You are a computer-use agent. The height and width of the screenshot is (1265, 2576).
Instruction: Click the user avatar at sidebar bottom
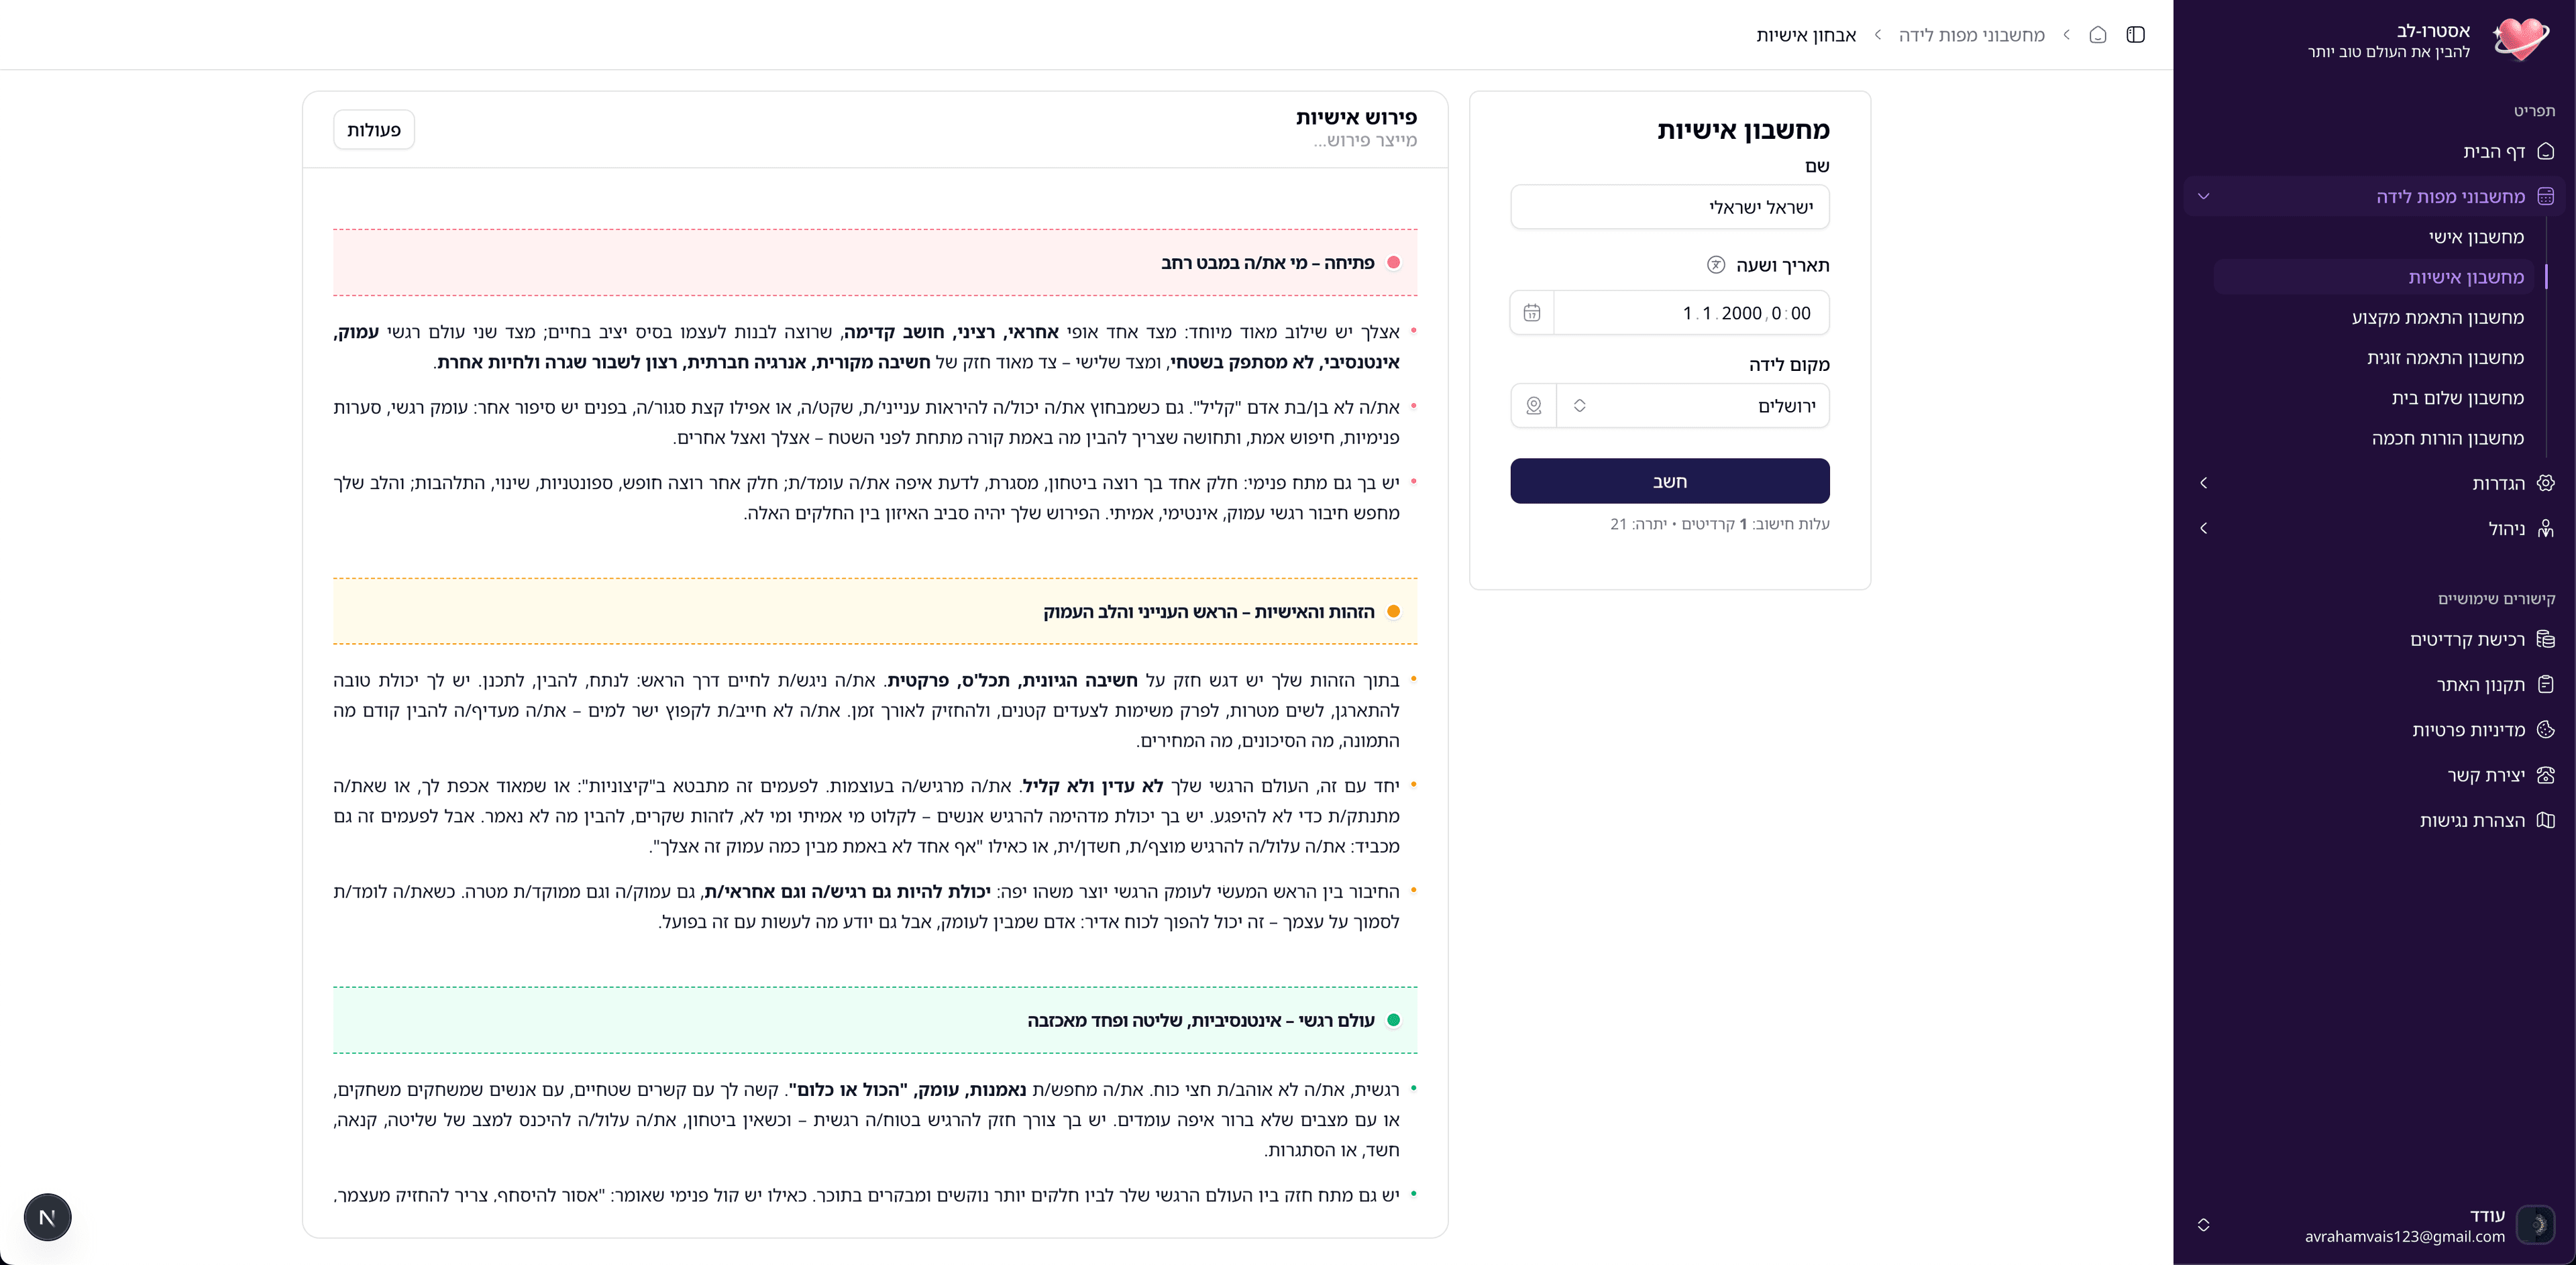coord(2535,1224)
